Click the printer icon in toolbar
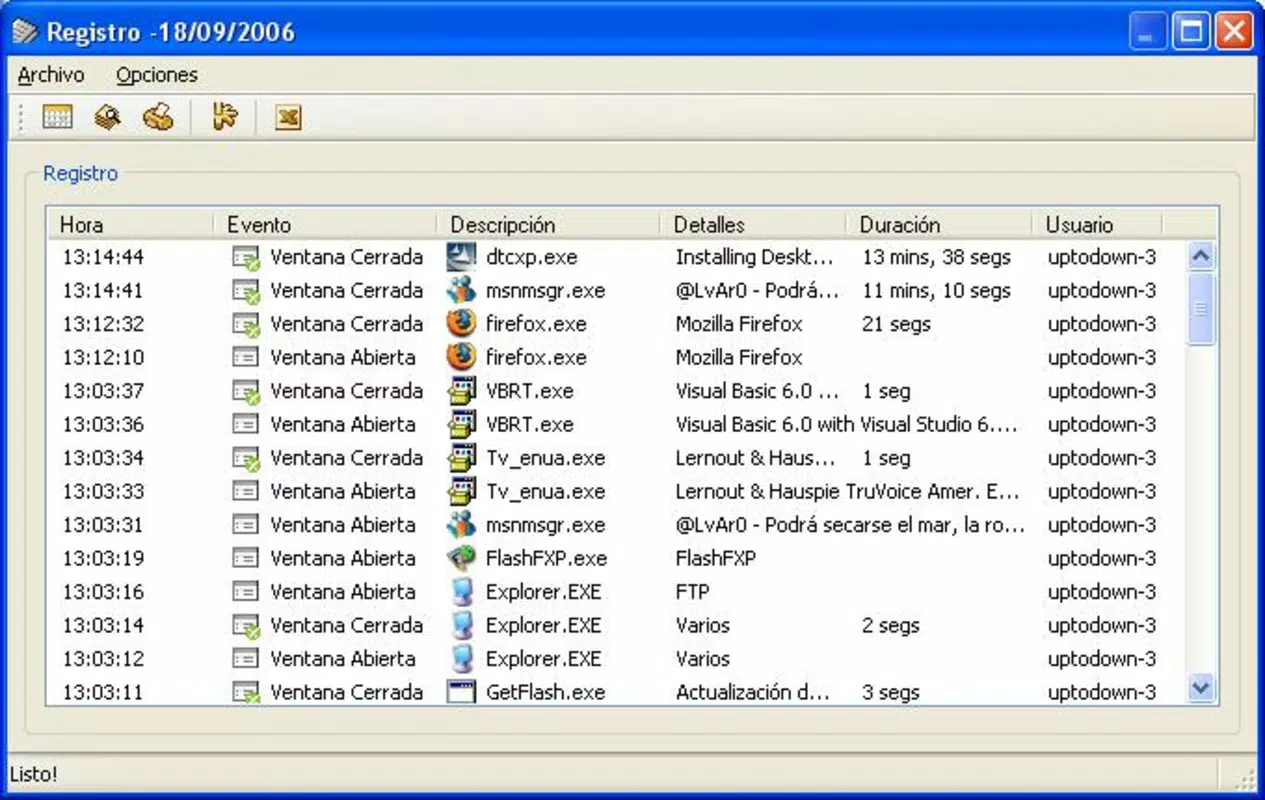This screenshot has width=1265, height=800. click(x=158, y=118)
